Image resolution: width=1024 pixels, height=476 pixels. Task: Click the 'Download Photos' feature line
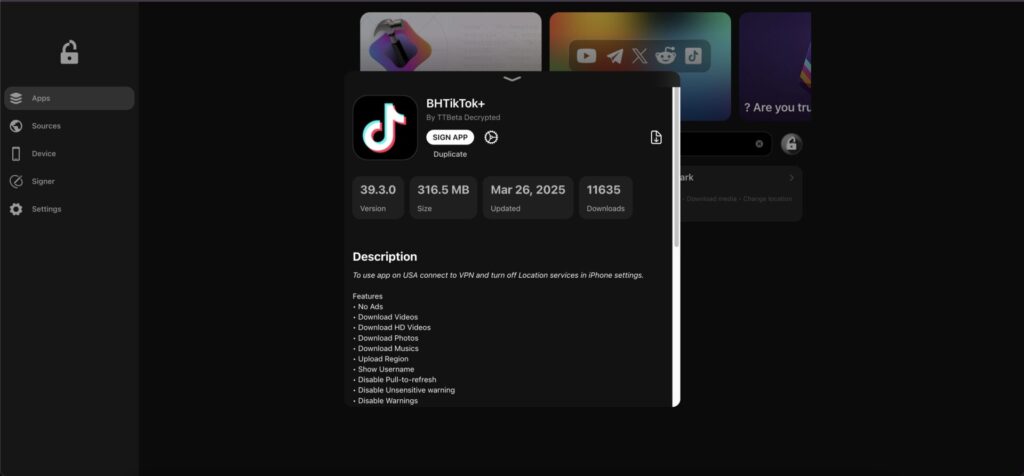click(x=385, y=338)
